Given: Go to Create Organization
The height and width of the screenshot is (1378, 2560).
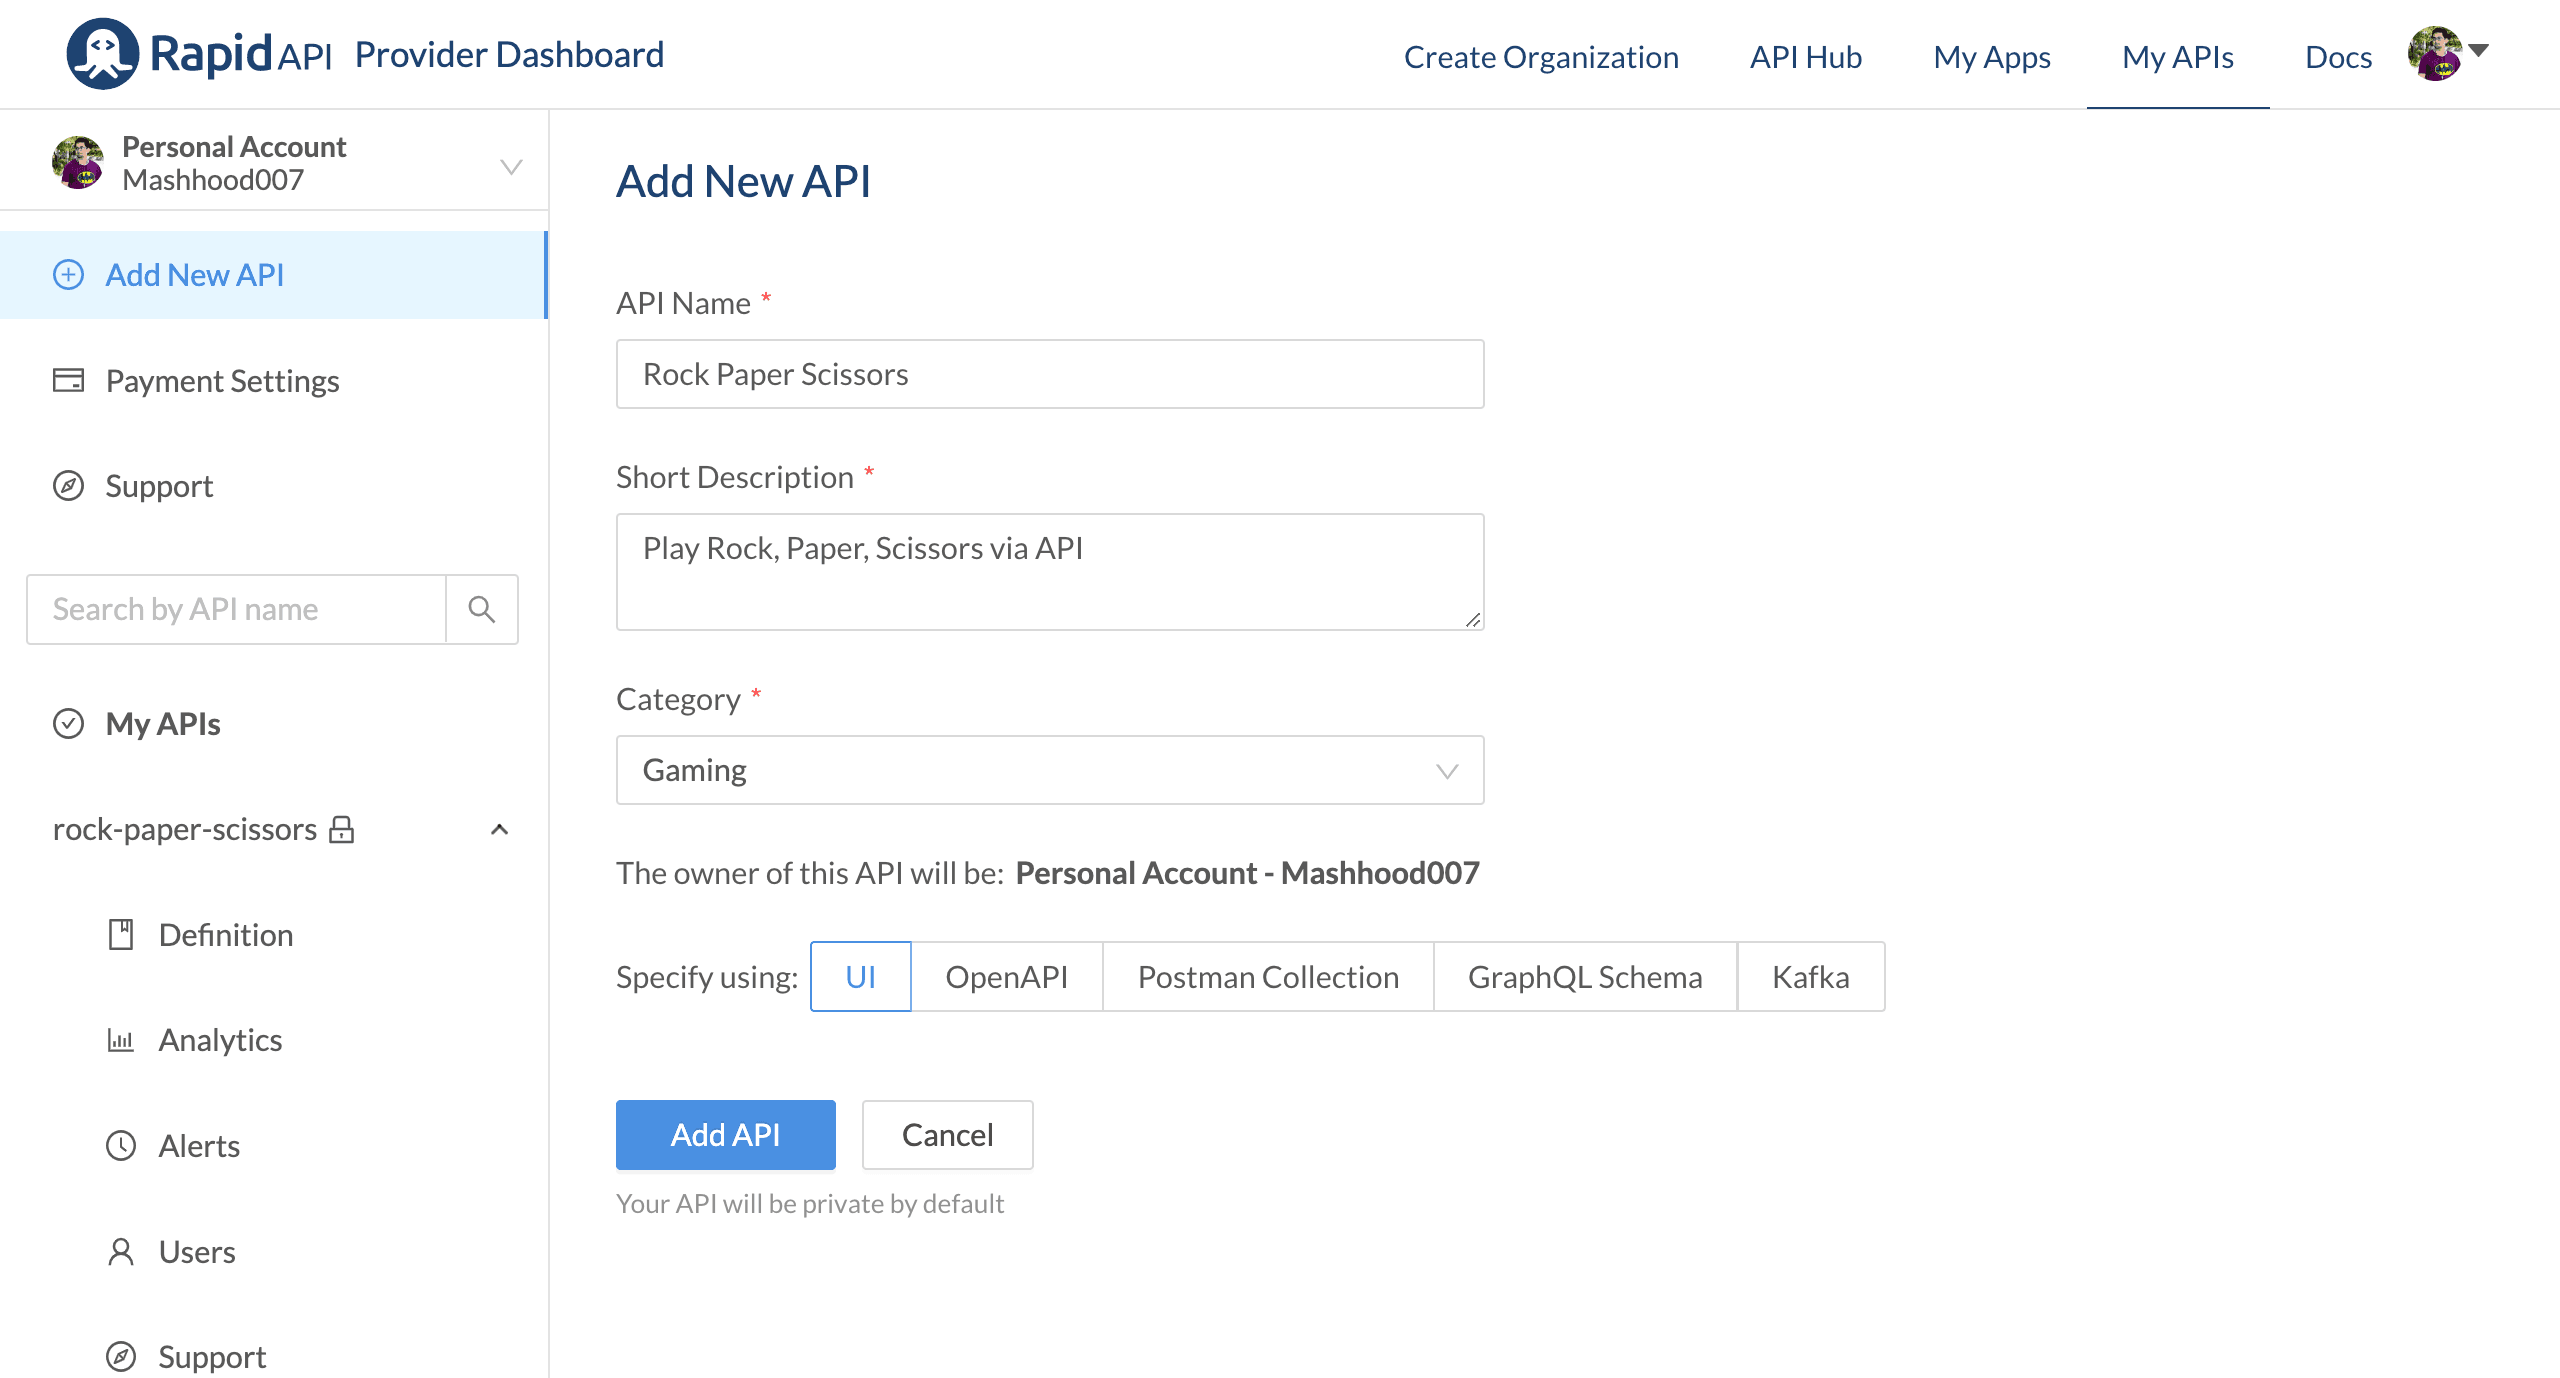Looking at the screenshot, I should 1541,57.
